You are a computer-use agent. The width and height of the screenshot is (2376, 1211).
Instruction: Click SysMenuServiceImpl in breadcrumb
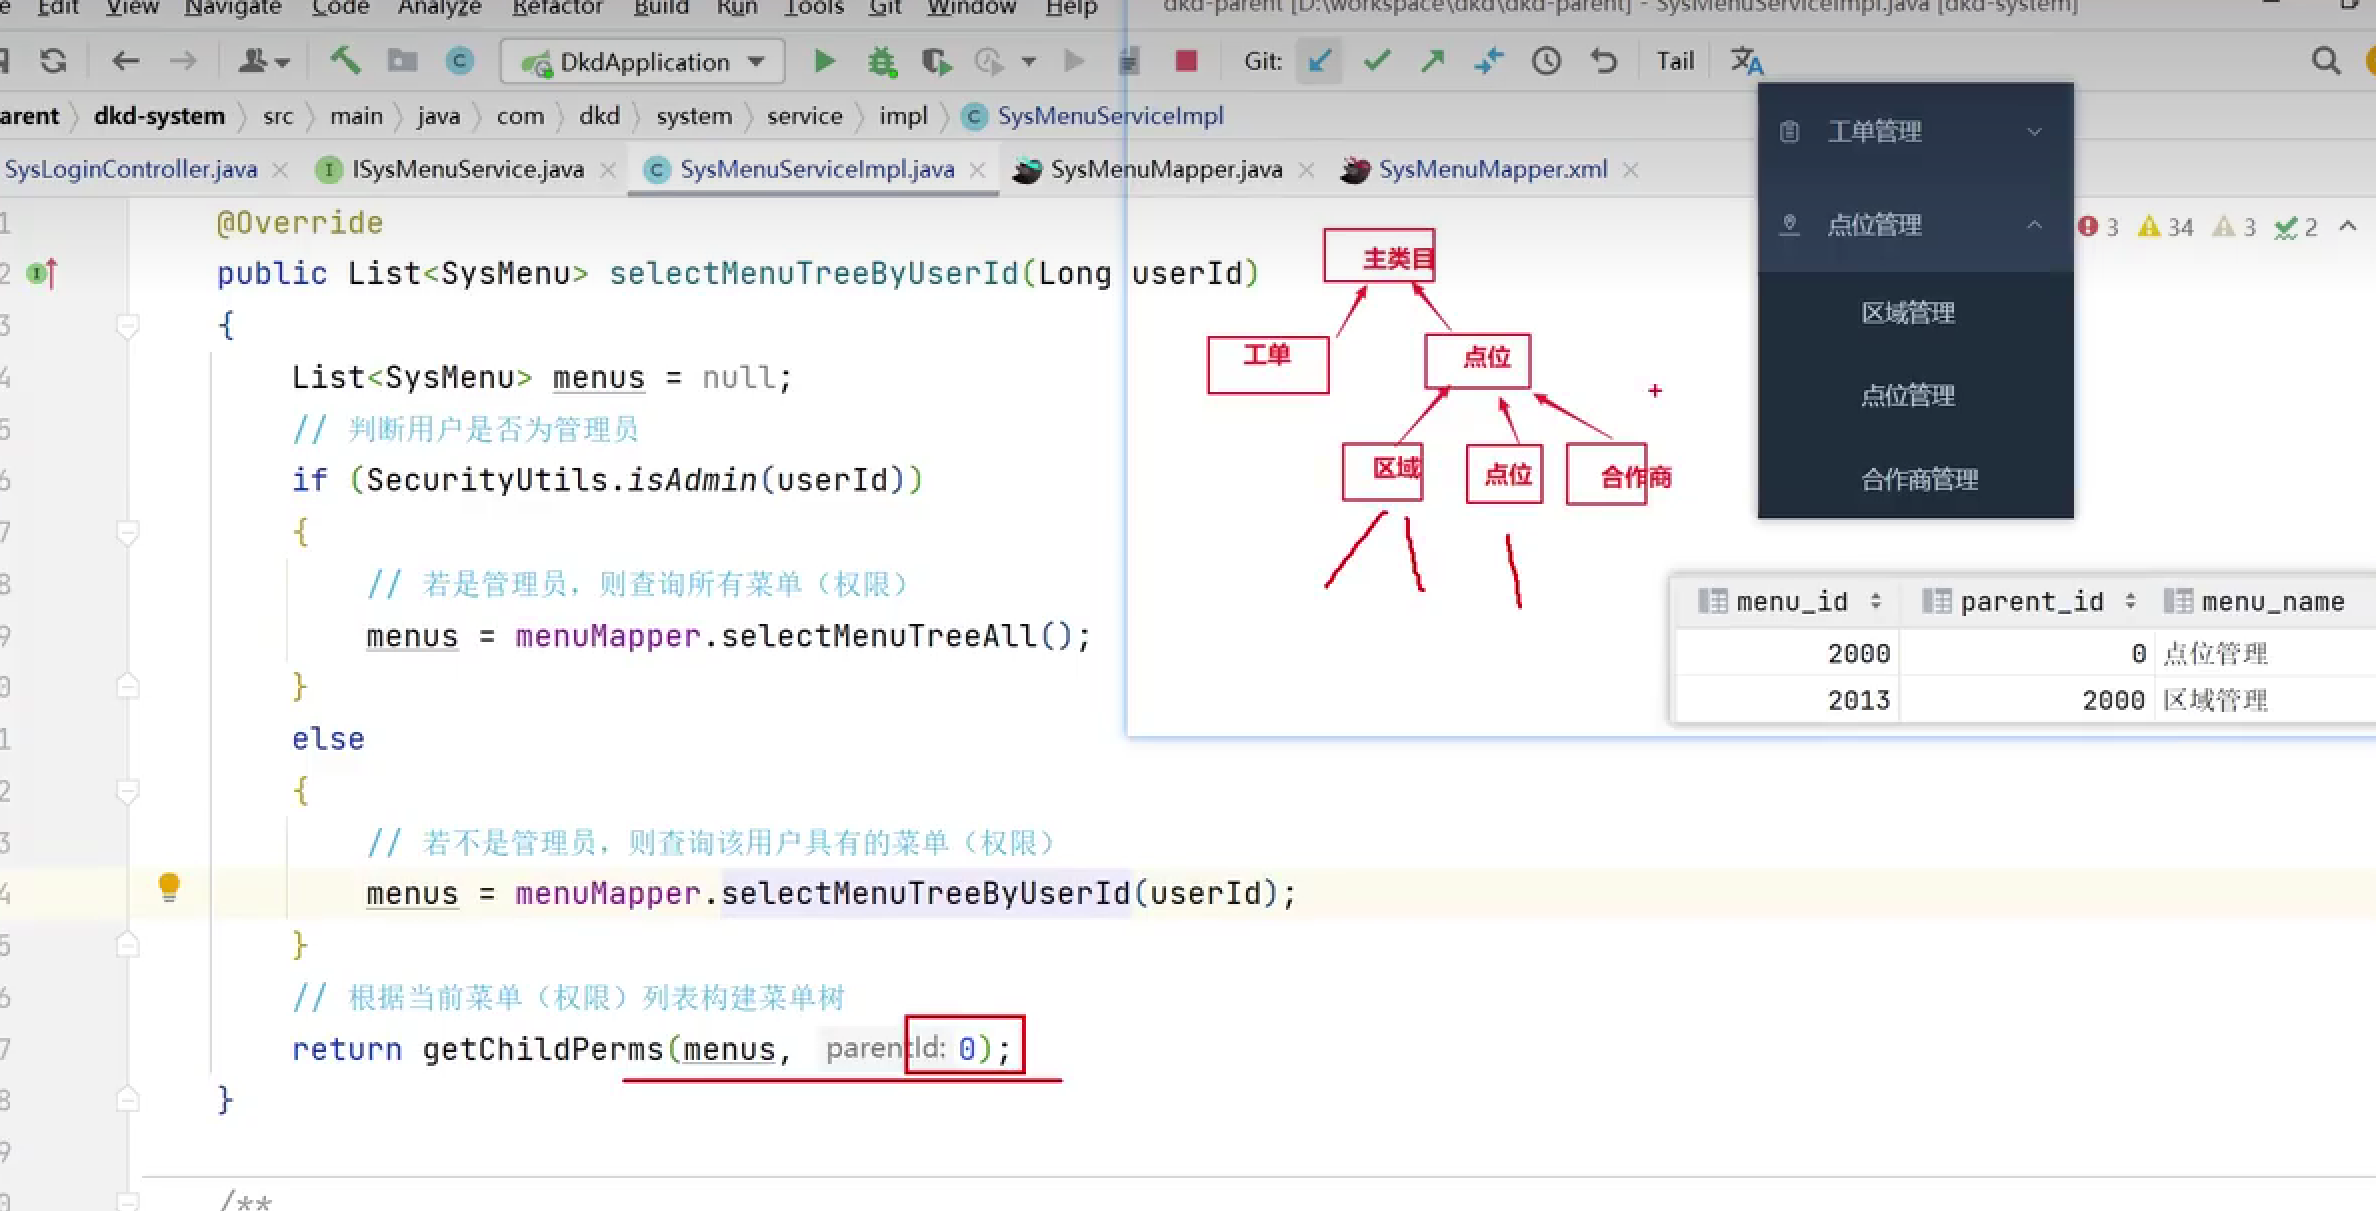click(1110, 116)
